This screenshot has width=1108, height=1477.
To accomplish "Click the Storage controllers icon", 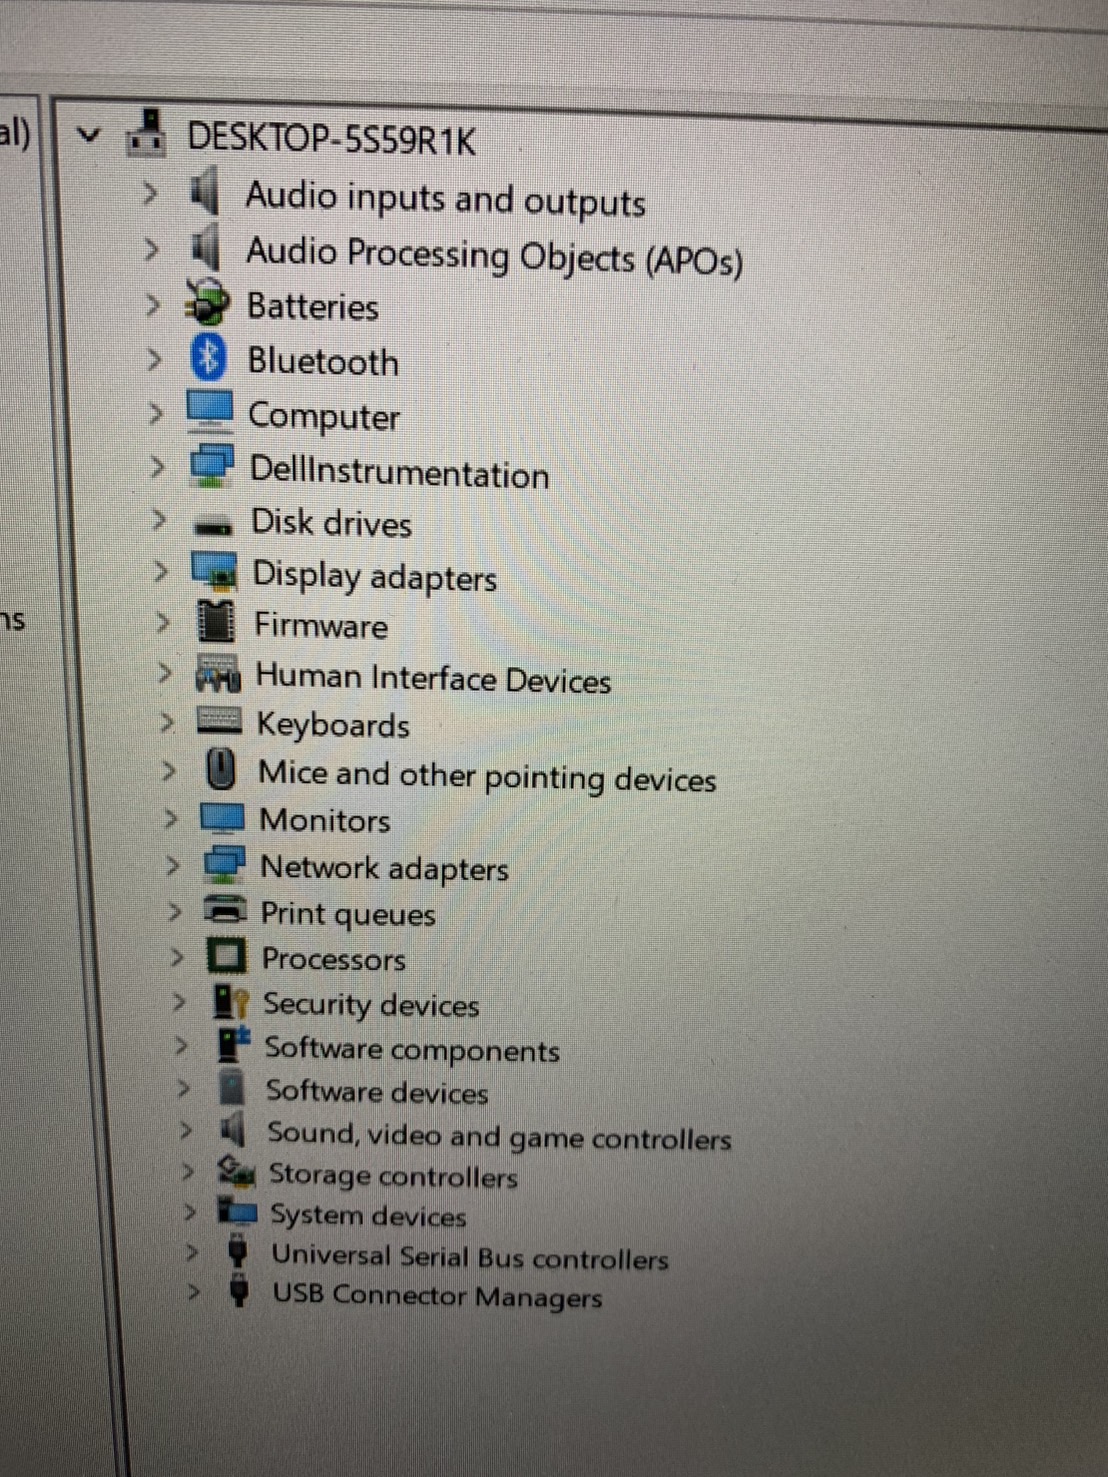I will [236, 1171].
